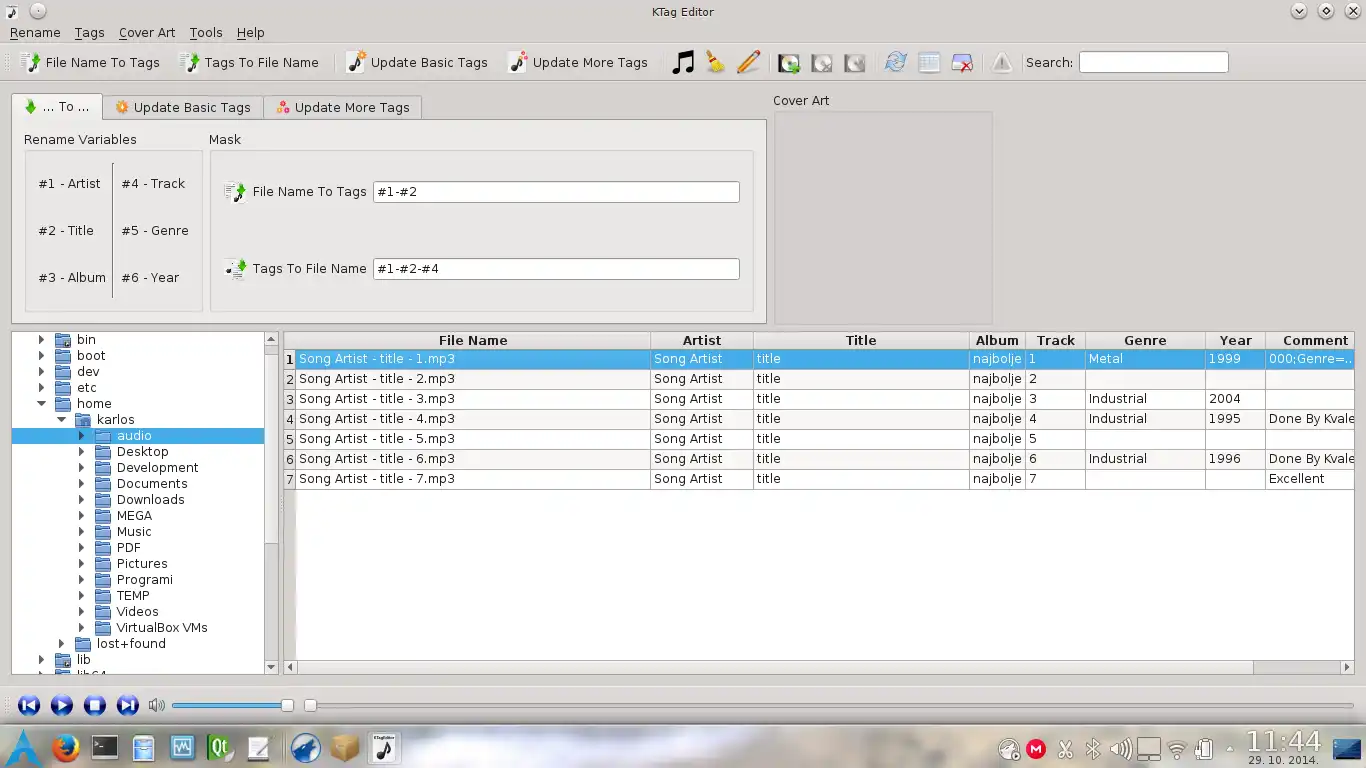Click the Album column header
The height and width of the screenshot is (768, 1366).
[997, 340]
